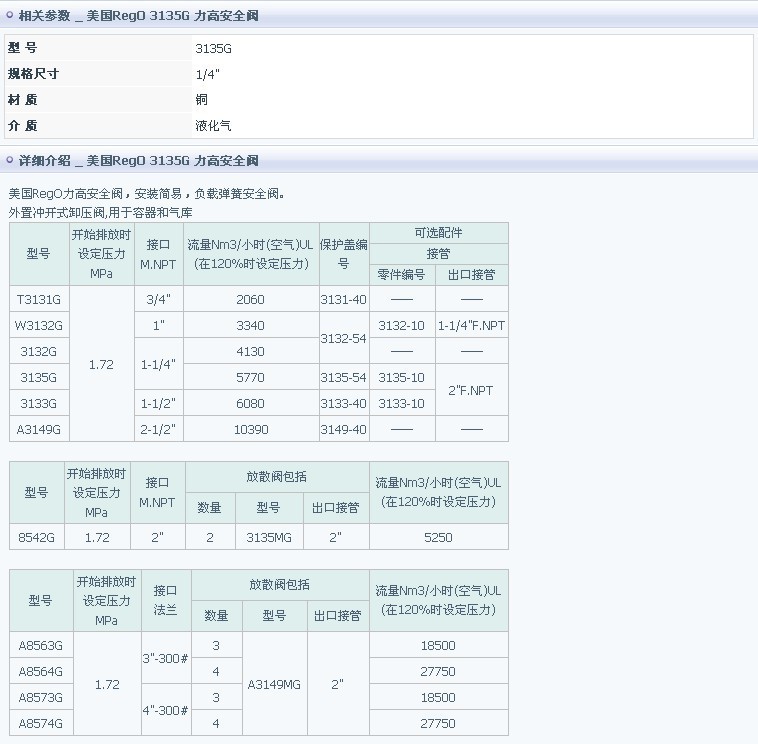Click model cell A8574G
The height and width of the screenshot is (744, 758).
41,723
